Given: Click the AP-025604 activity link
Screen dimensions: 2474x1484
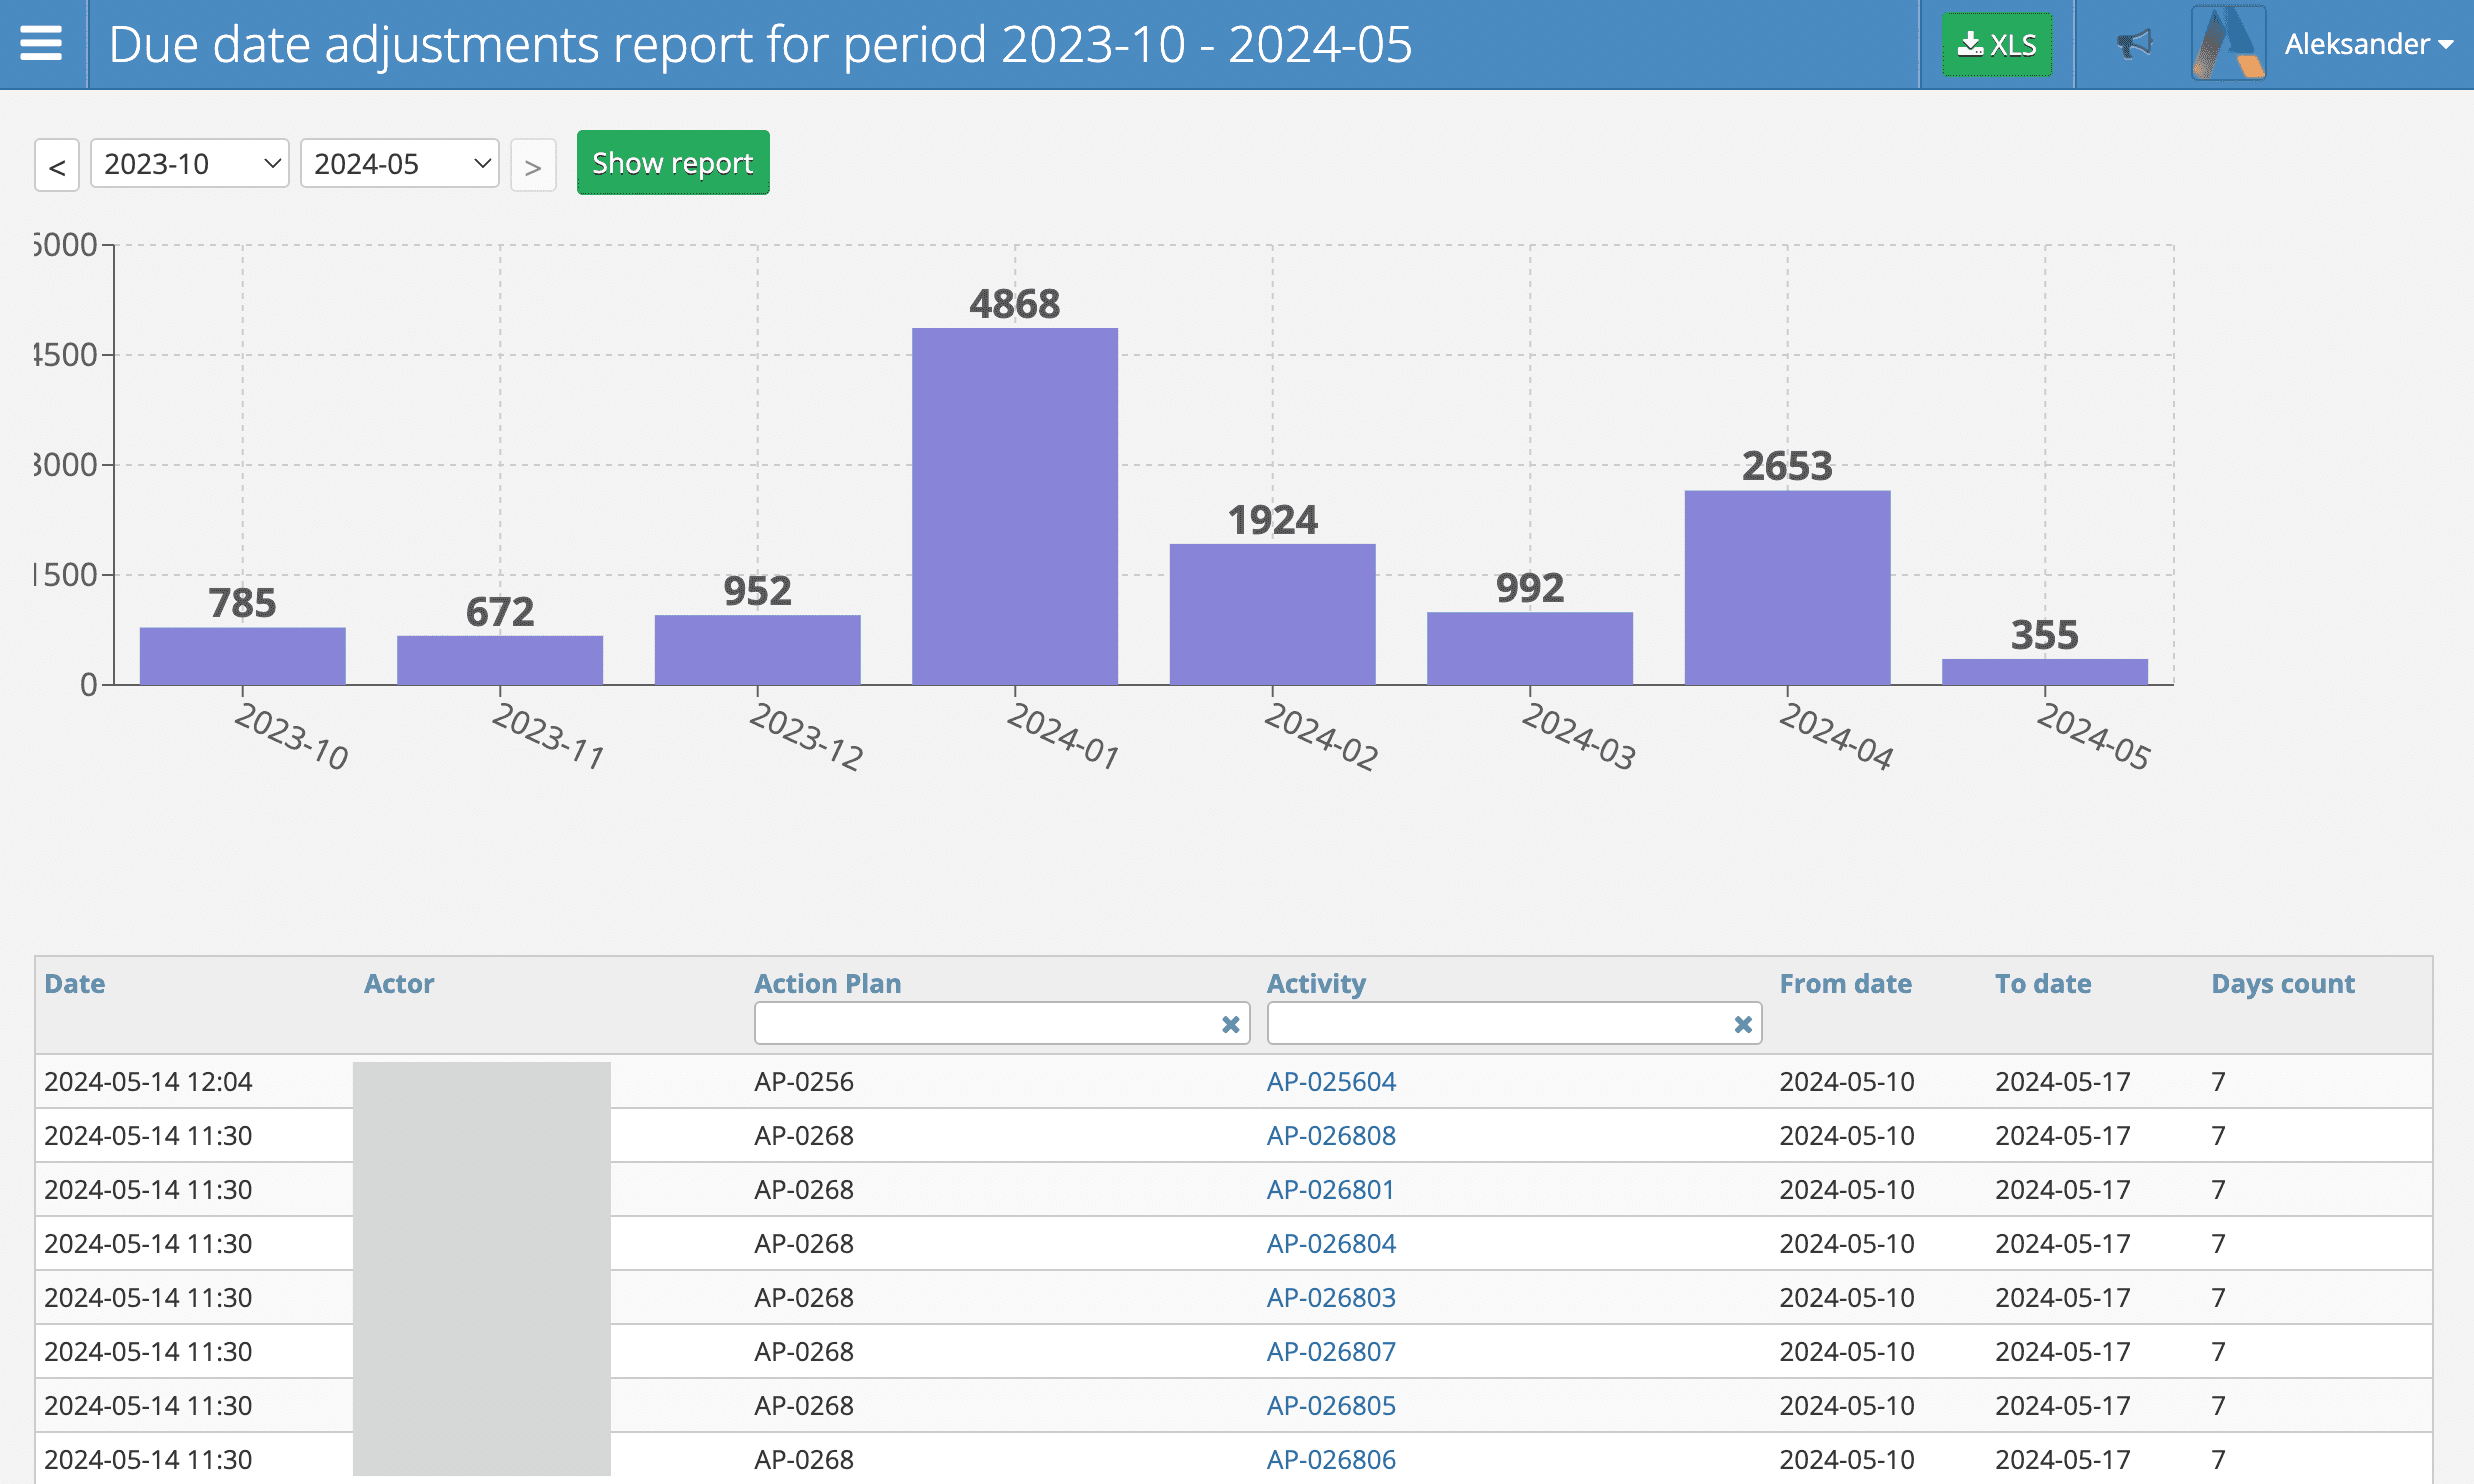Looking at the screenshot, I should click(1330, 1079).
